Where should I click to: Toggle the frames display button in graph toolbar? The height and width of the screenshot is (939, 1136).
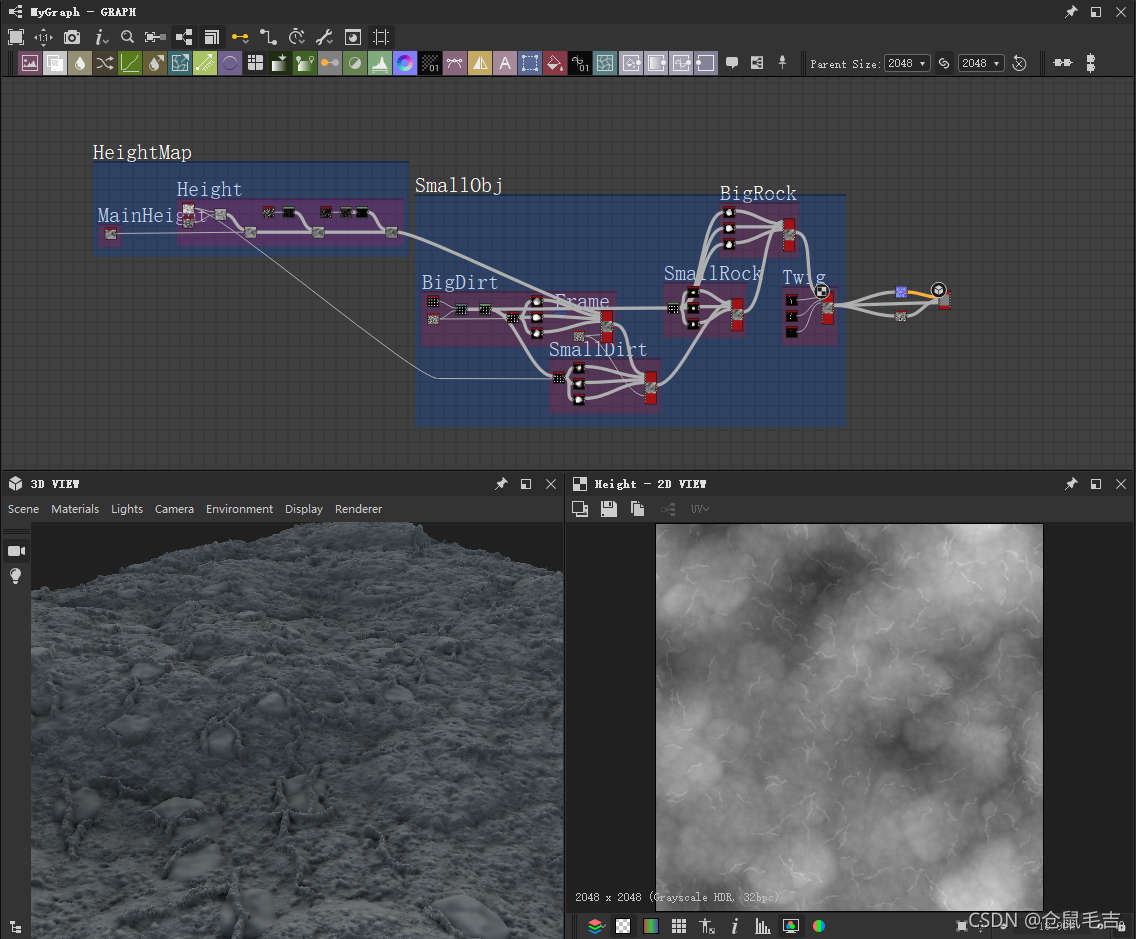[184, 37]
